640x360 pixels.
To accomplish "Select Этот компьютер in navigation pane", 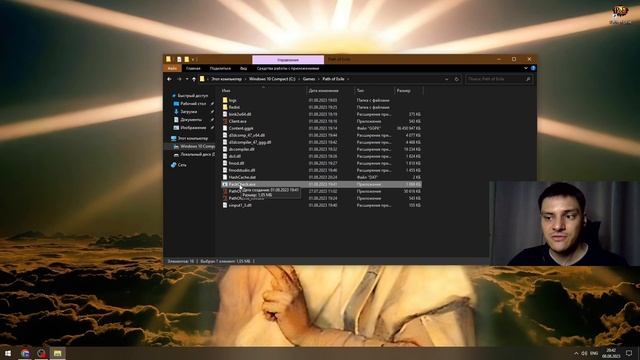I will pos(193,138).
